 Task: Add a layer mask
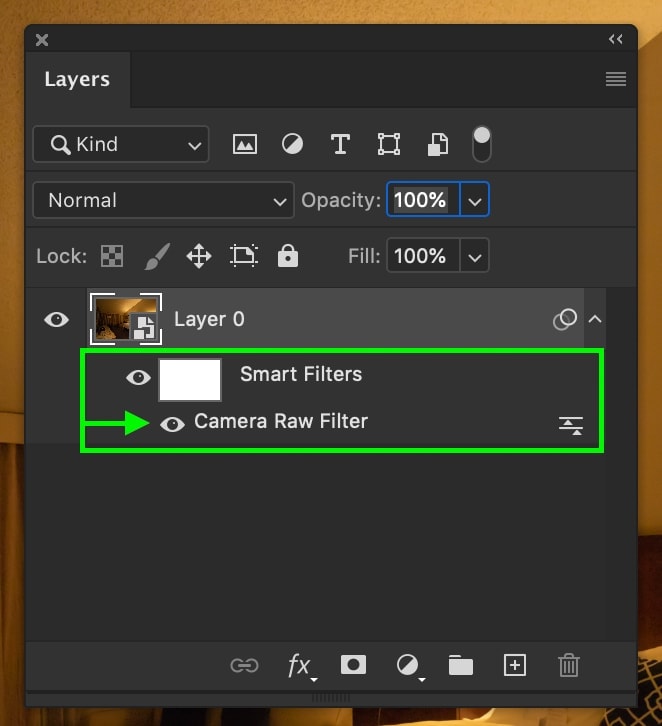coord(353,665)
